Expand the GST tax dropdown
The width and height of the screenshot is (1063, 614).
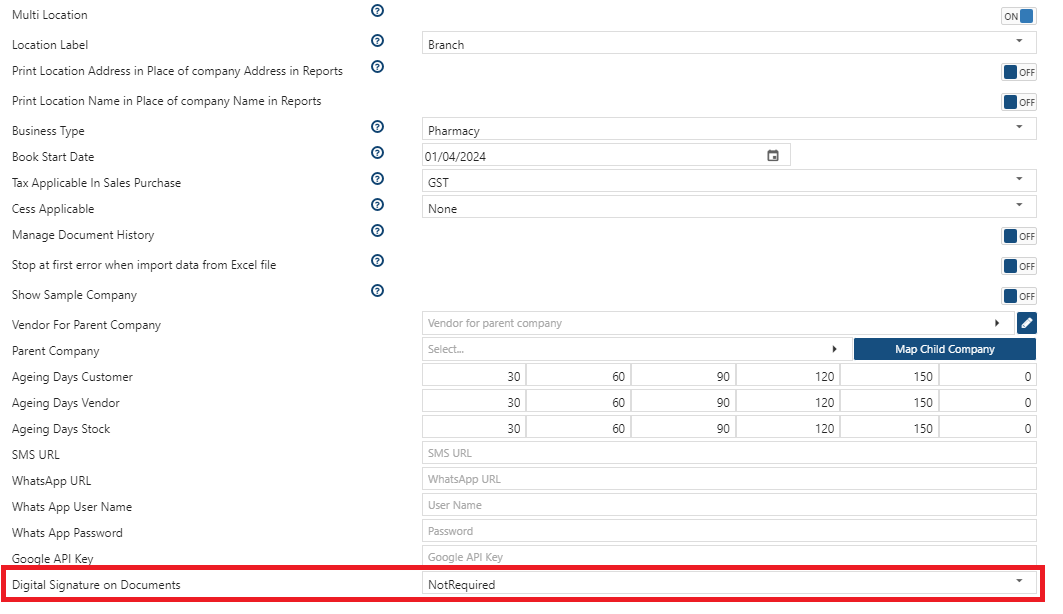(x=729, y=182)
